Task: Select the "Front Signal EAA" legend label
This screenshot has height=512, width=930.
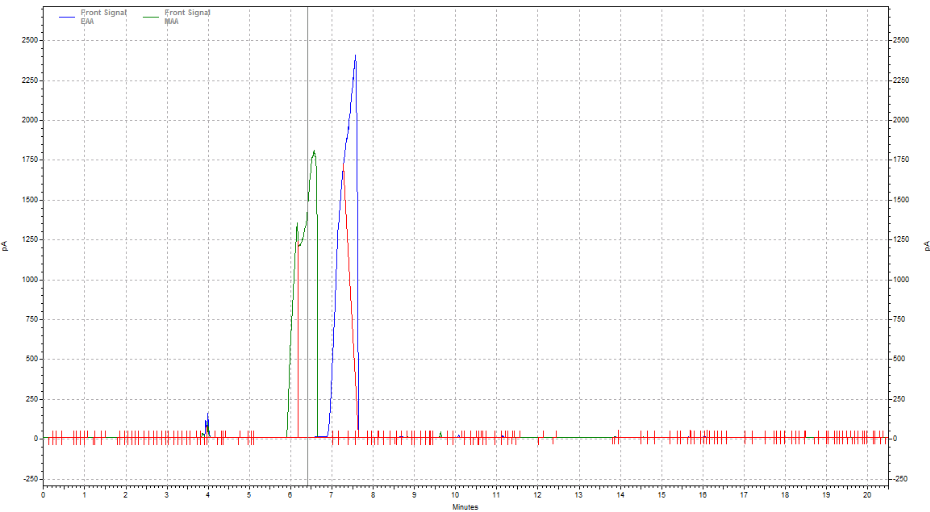Action: [103, 17]
